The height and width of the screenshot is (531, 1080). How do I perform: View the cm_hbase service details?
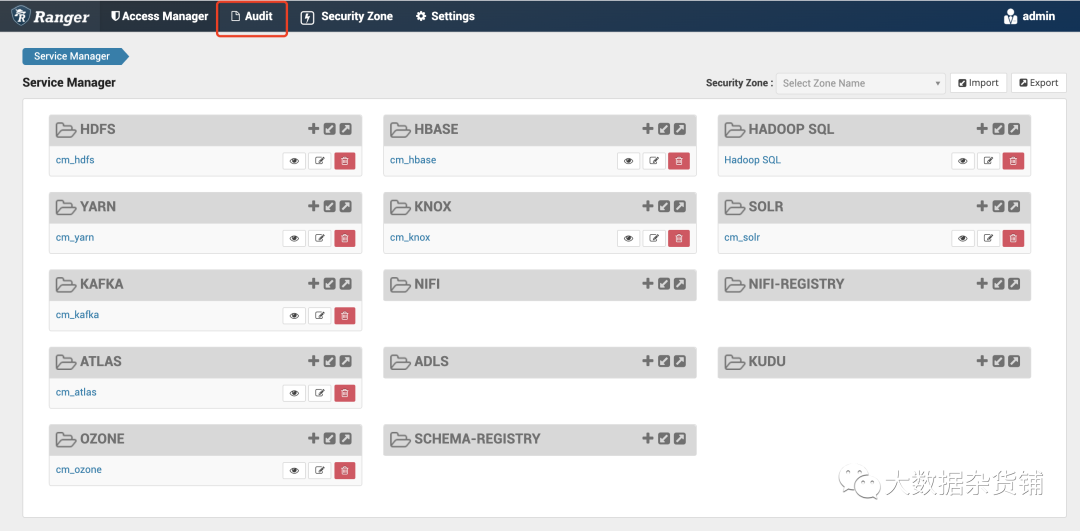[x=628, y=160]
